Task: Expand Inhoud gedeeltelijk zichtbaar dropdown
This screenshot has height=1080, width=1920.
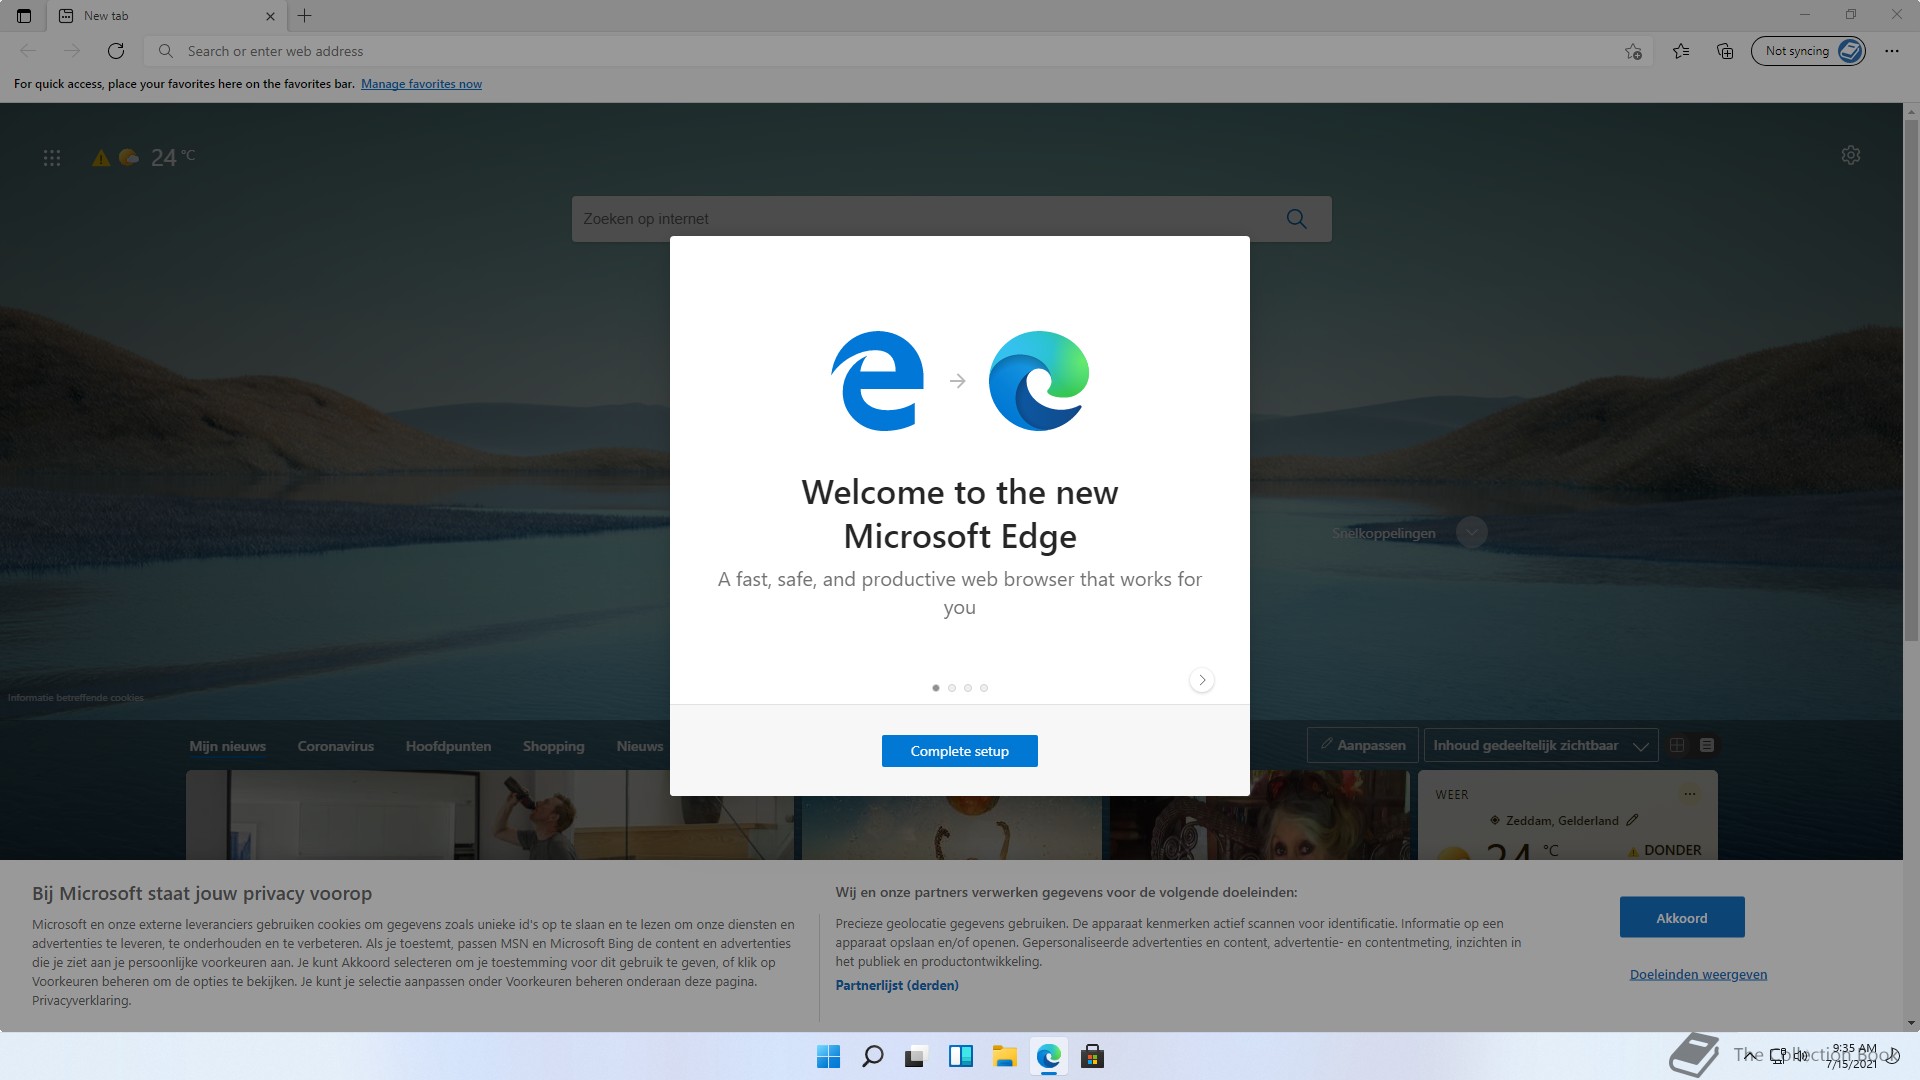Action: click(x=1541, y=745)
